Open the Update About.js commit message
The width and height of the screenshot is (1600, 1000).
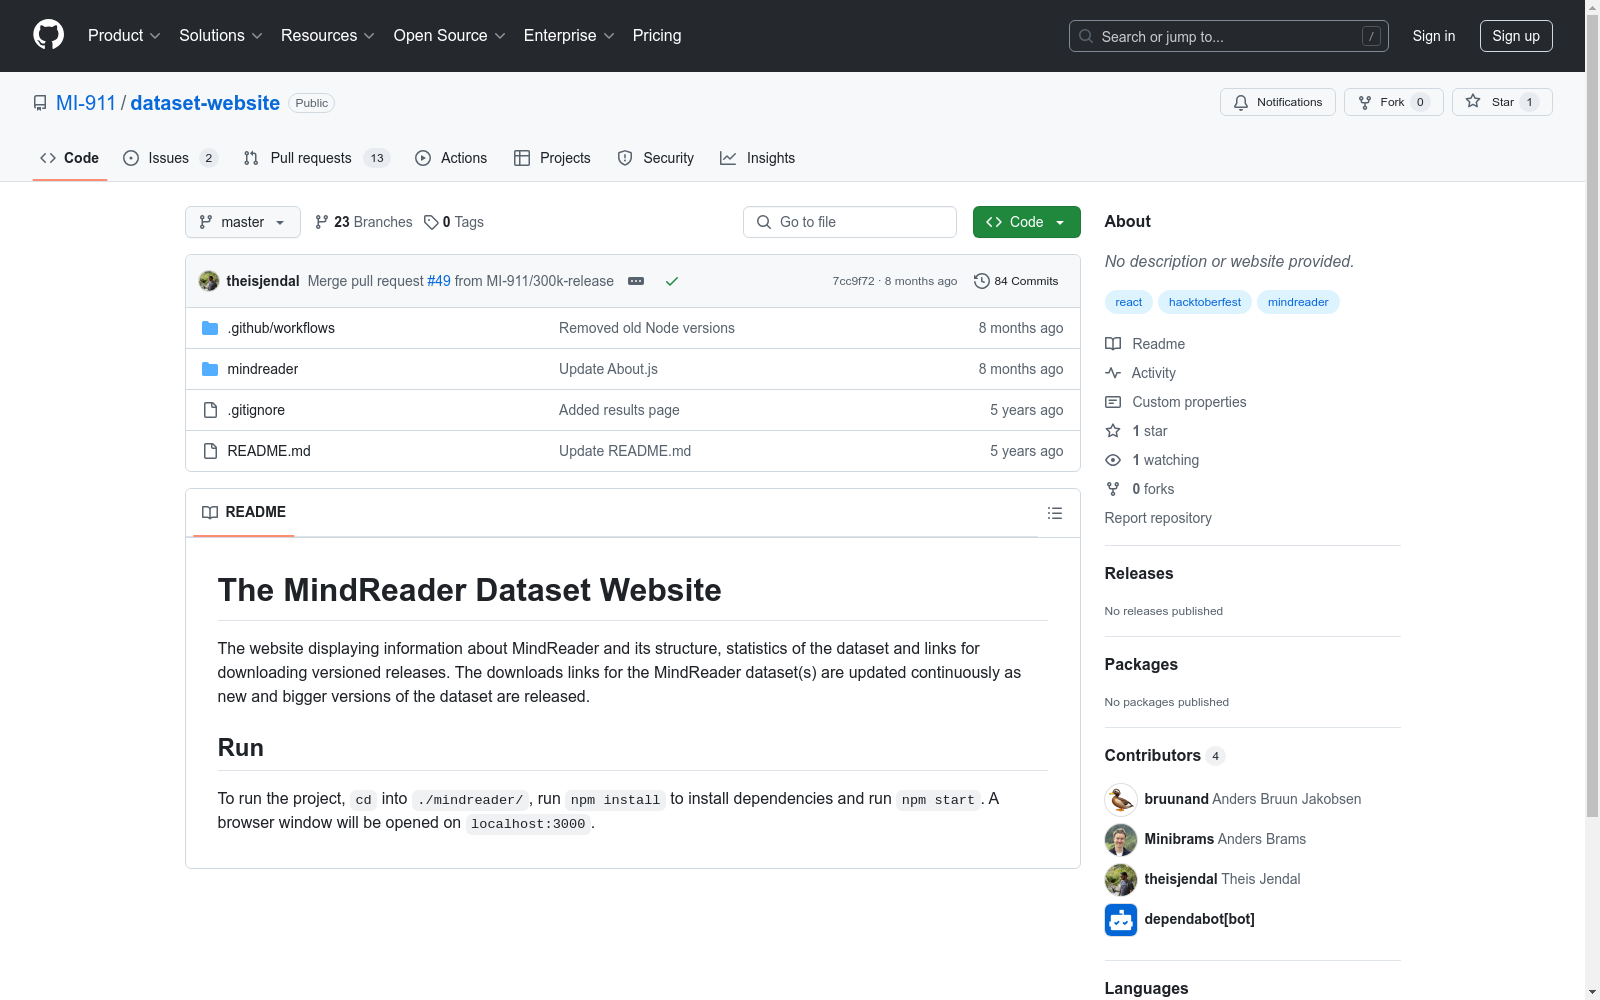click(x=608, y=369)
